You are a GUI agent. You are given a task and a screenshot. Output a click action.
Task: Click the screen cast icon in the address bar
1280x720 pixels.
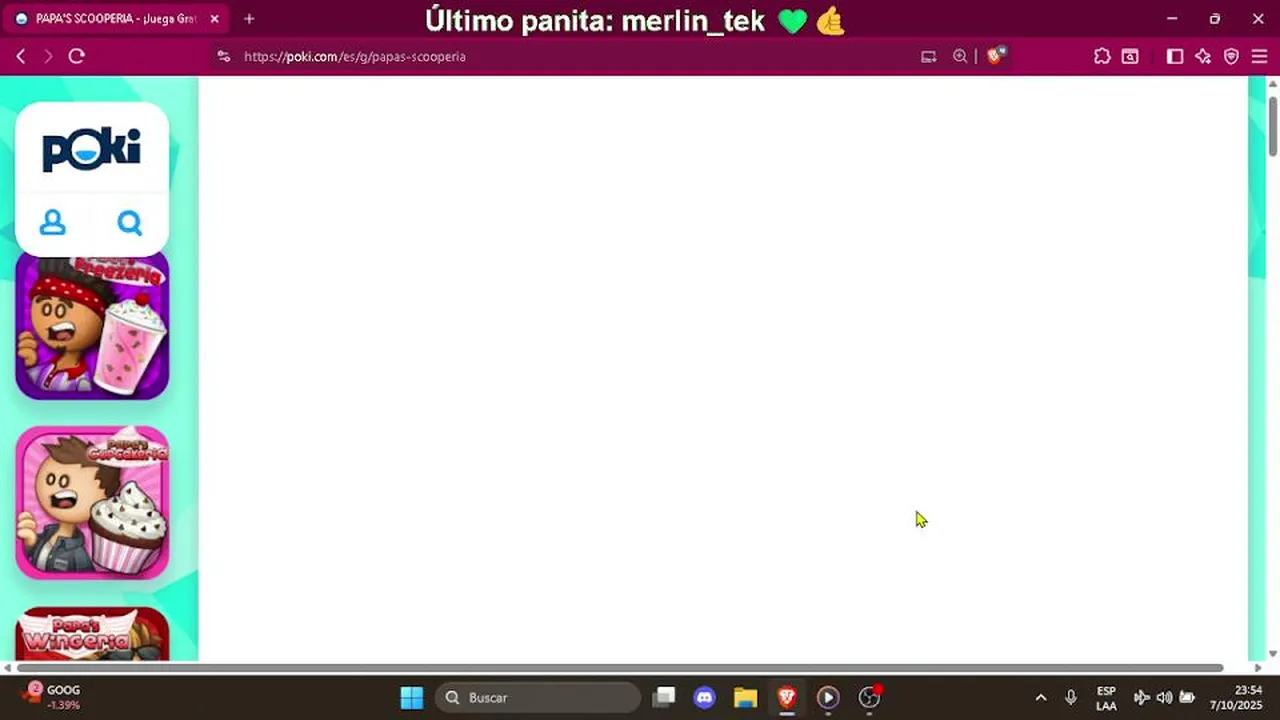coord(929,57)
